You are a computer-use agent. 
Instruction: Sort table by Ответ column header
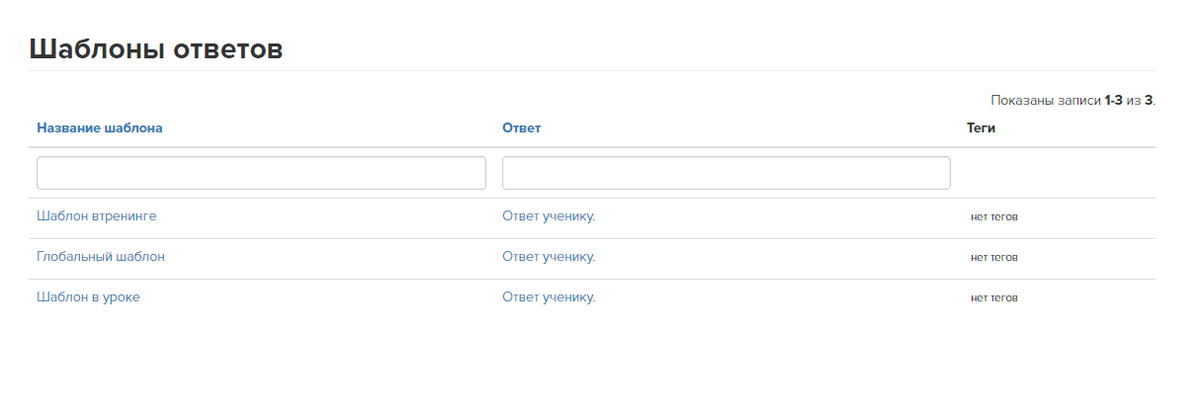coord(522,128)
